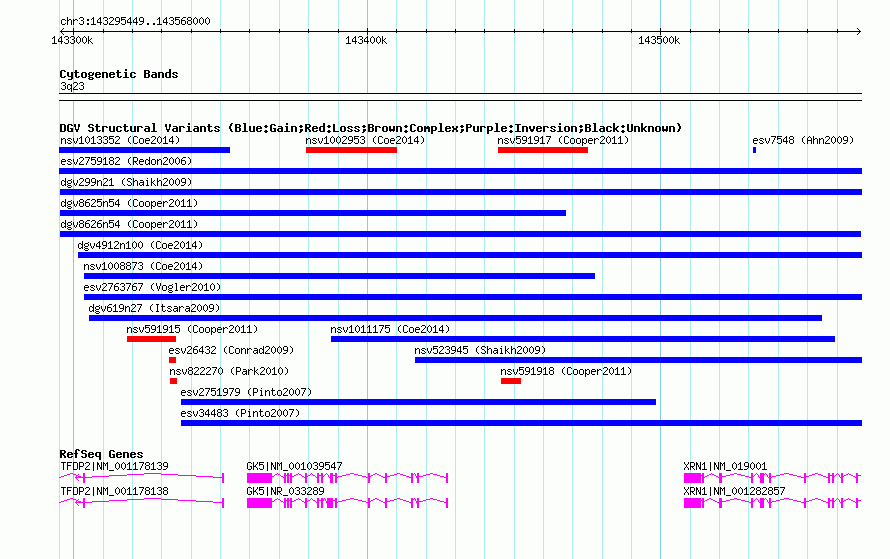Select the 3q23 band label
Viewport: 890px width, 559px height.
click(x=72, y=86)
